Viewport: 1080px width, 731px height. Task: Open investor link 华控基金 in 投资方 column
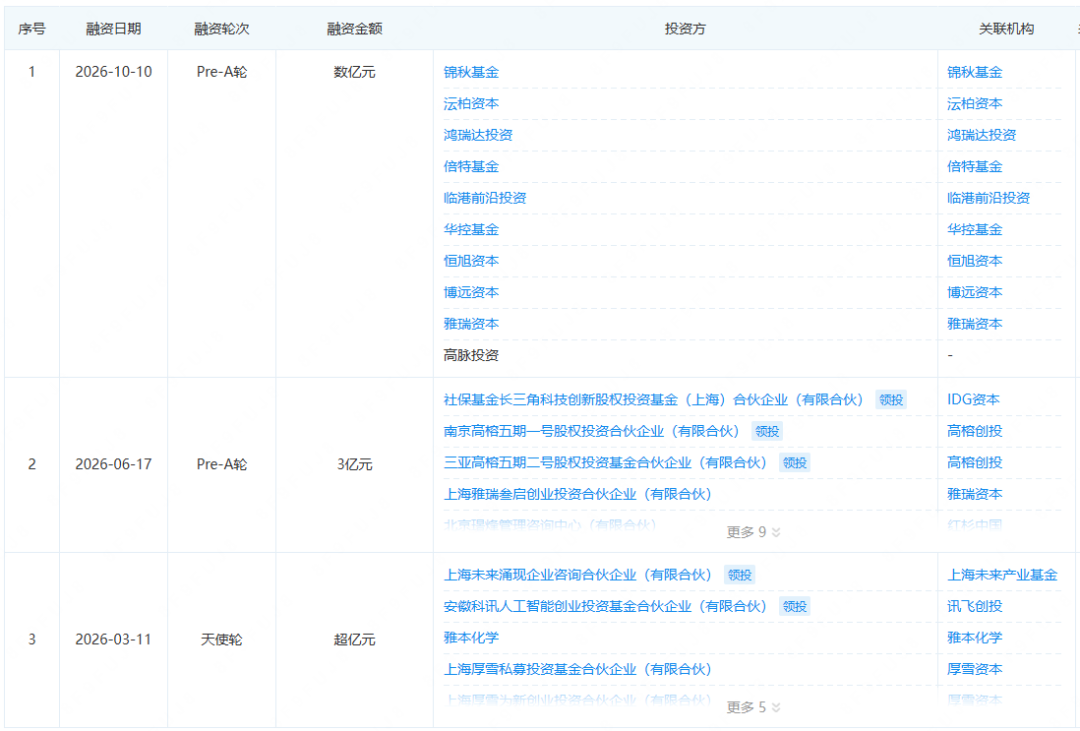click(x=471, y=229)
